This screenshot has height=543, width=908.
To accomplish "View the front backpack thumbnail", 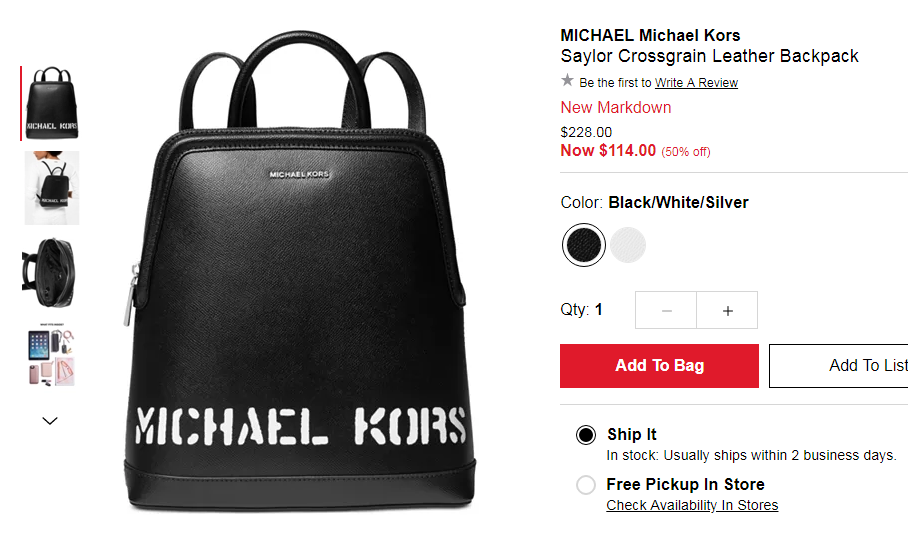I will click(52, 103).
